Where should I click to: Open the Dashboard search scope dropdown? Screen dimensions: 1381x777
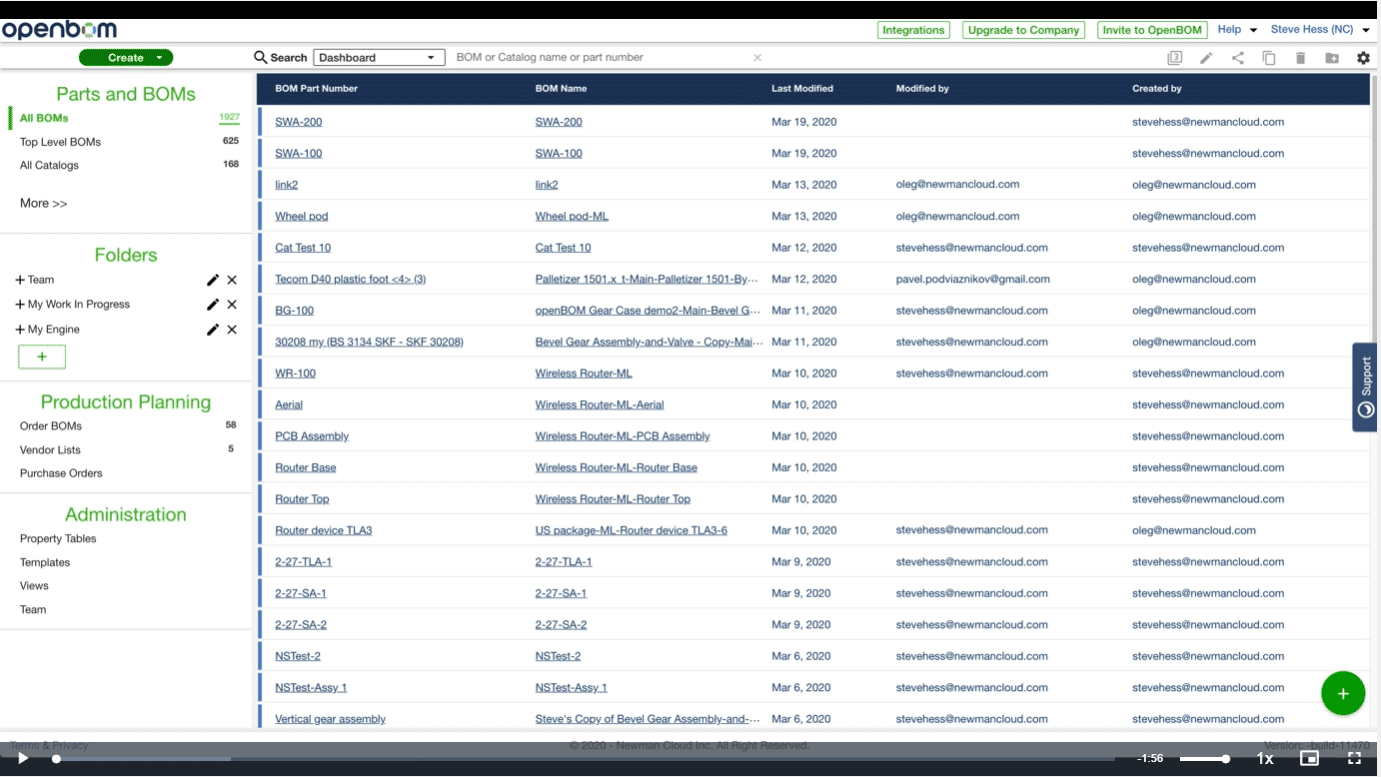coord(379,58)
